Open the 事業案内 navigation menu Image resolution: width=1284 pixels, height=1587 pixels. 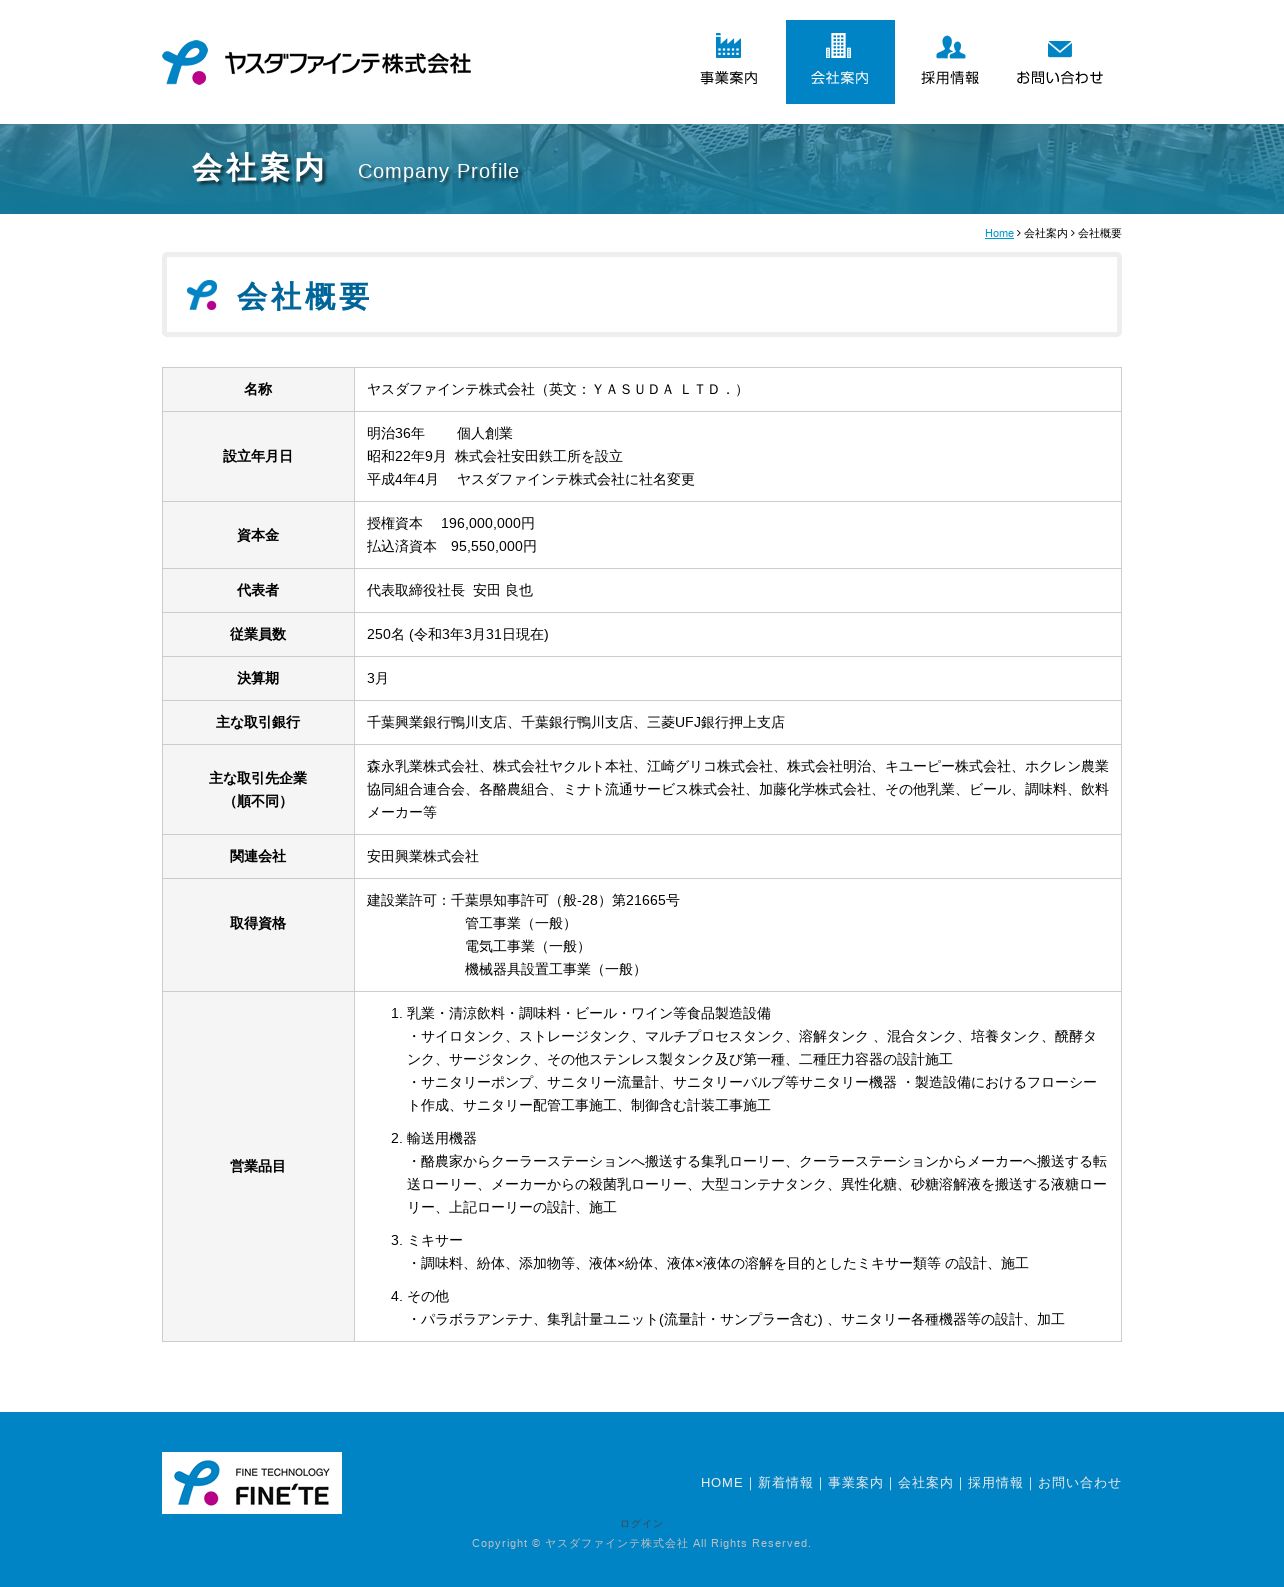(729, 62)
